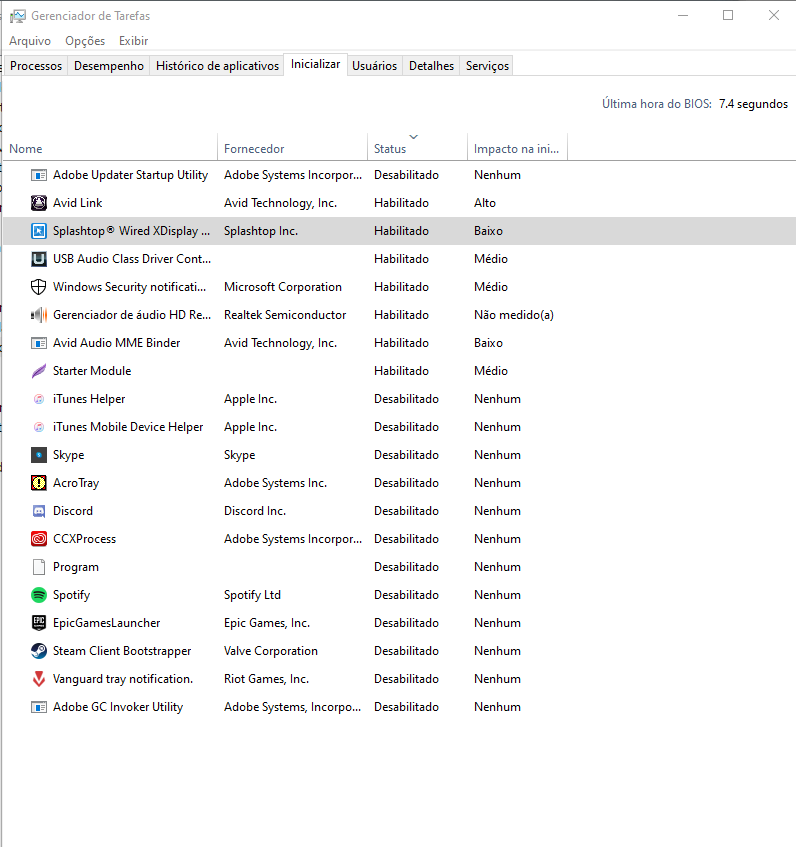Switch to the Desempenho tab

[x=109, y=66]
